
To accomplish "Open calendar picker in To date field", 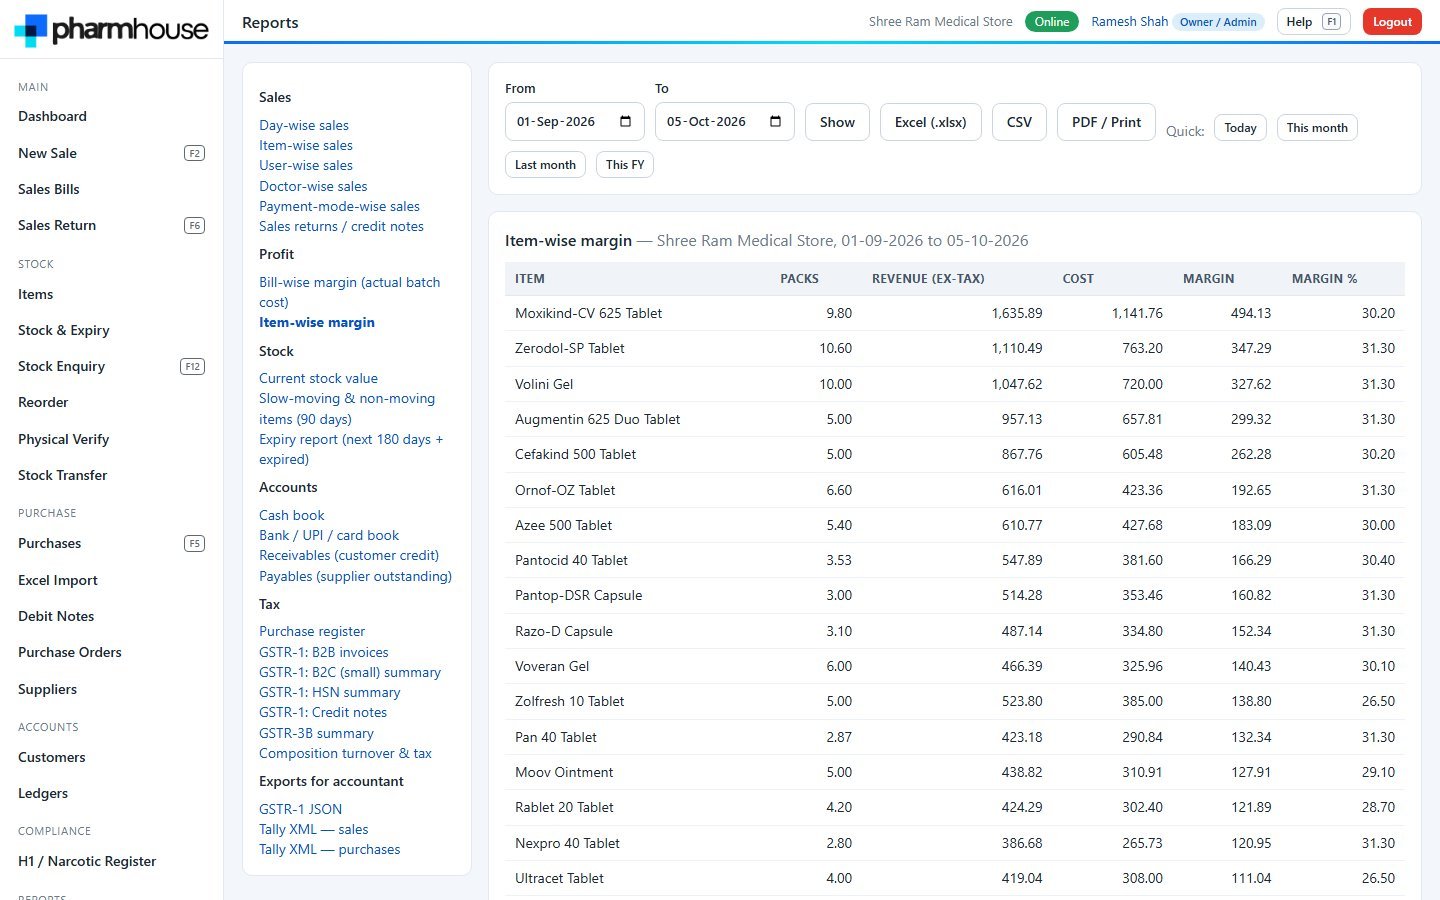I will click(x=776, y=122).
